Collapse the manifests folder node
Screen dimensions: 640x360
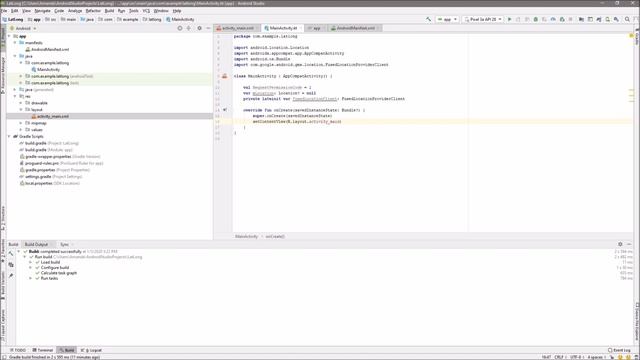coord(15,42)
